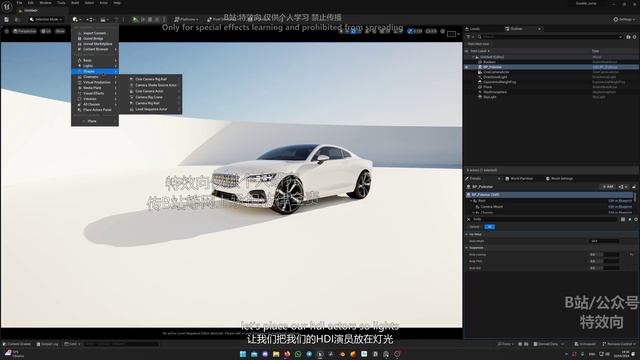Open the File menu
640x360 pixels.
19,2
